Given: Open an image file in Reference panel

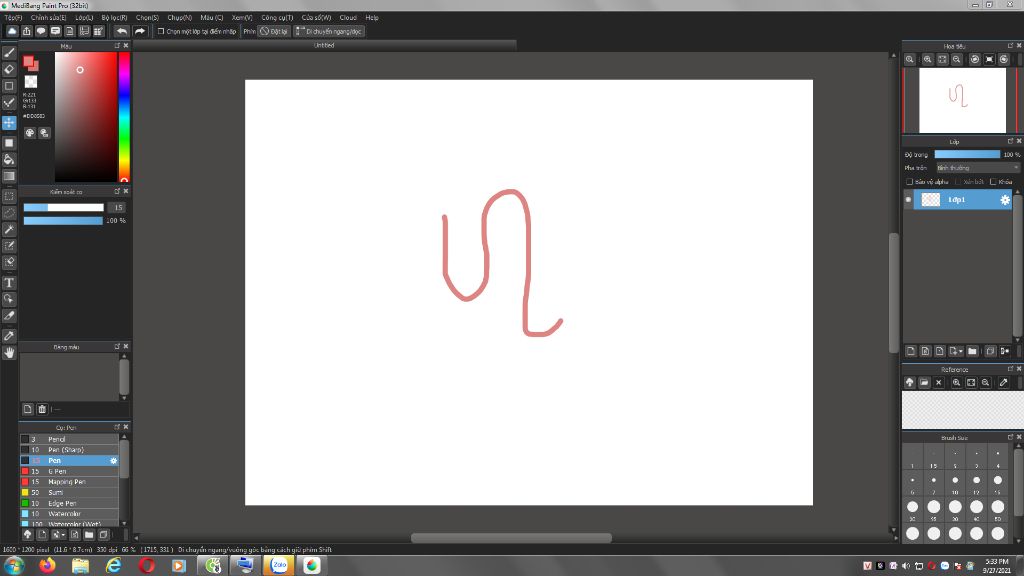Looking at the screenshot, I should pos(924,383).
